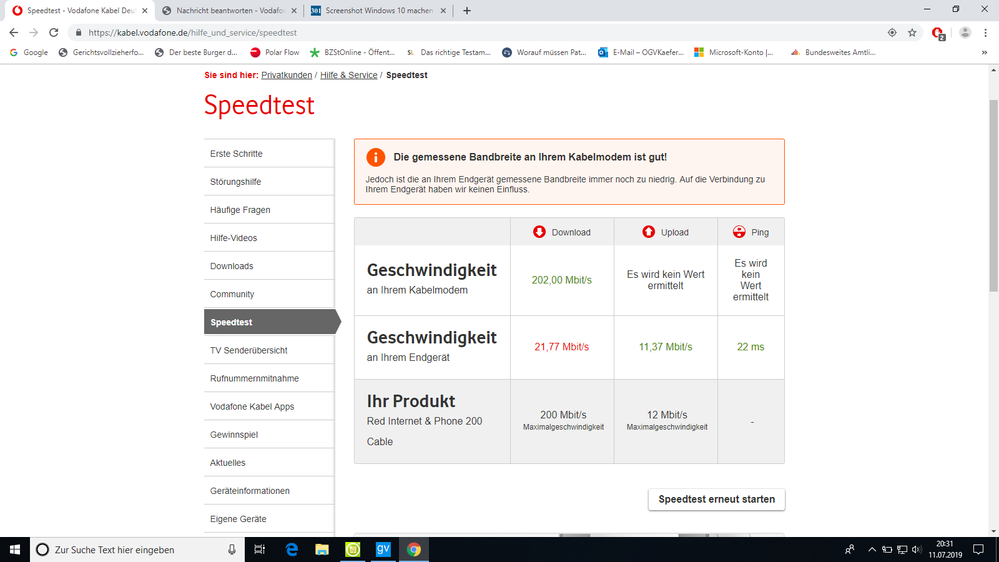Open Erste Schritte in sidebar
This screenshot has height=562, width=999.
(269, 154)
